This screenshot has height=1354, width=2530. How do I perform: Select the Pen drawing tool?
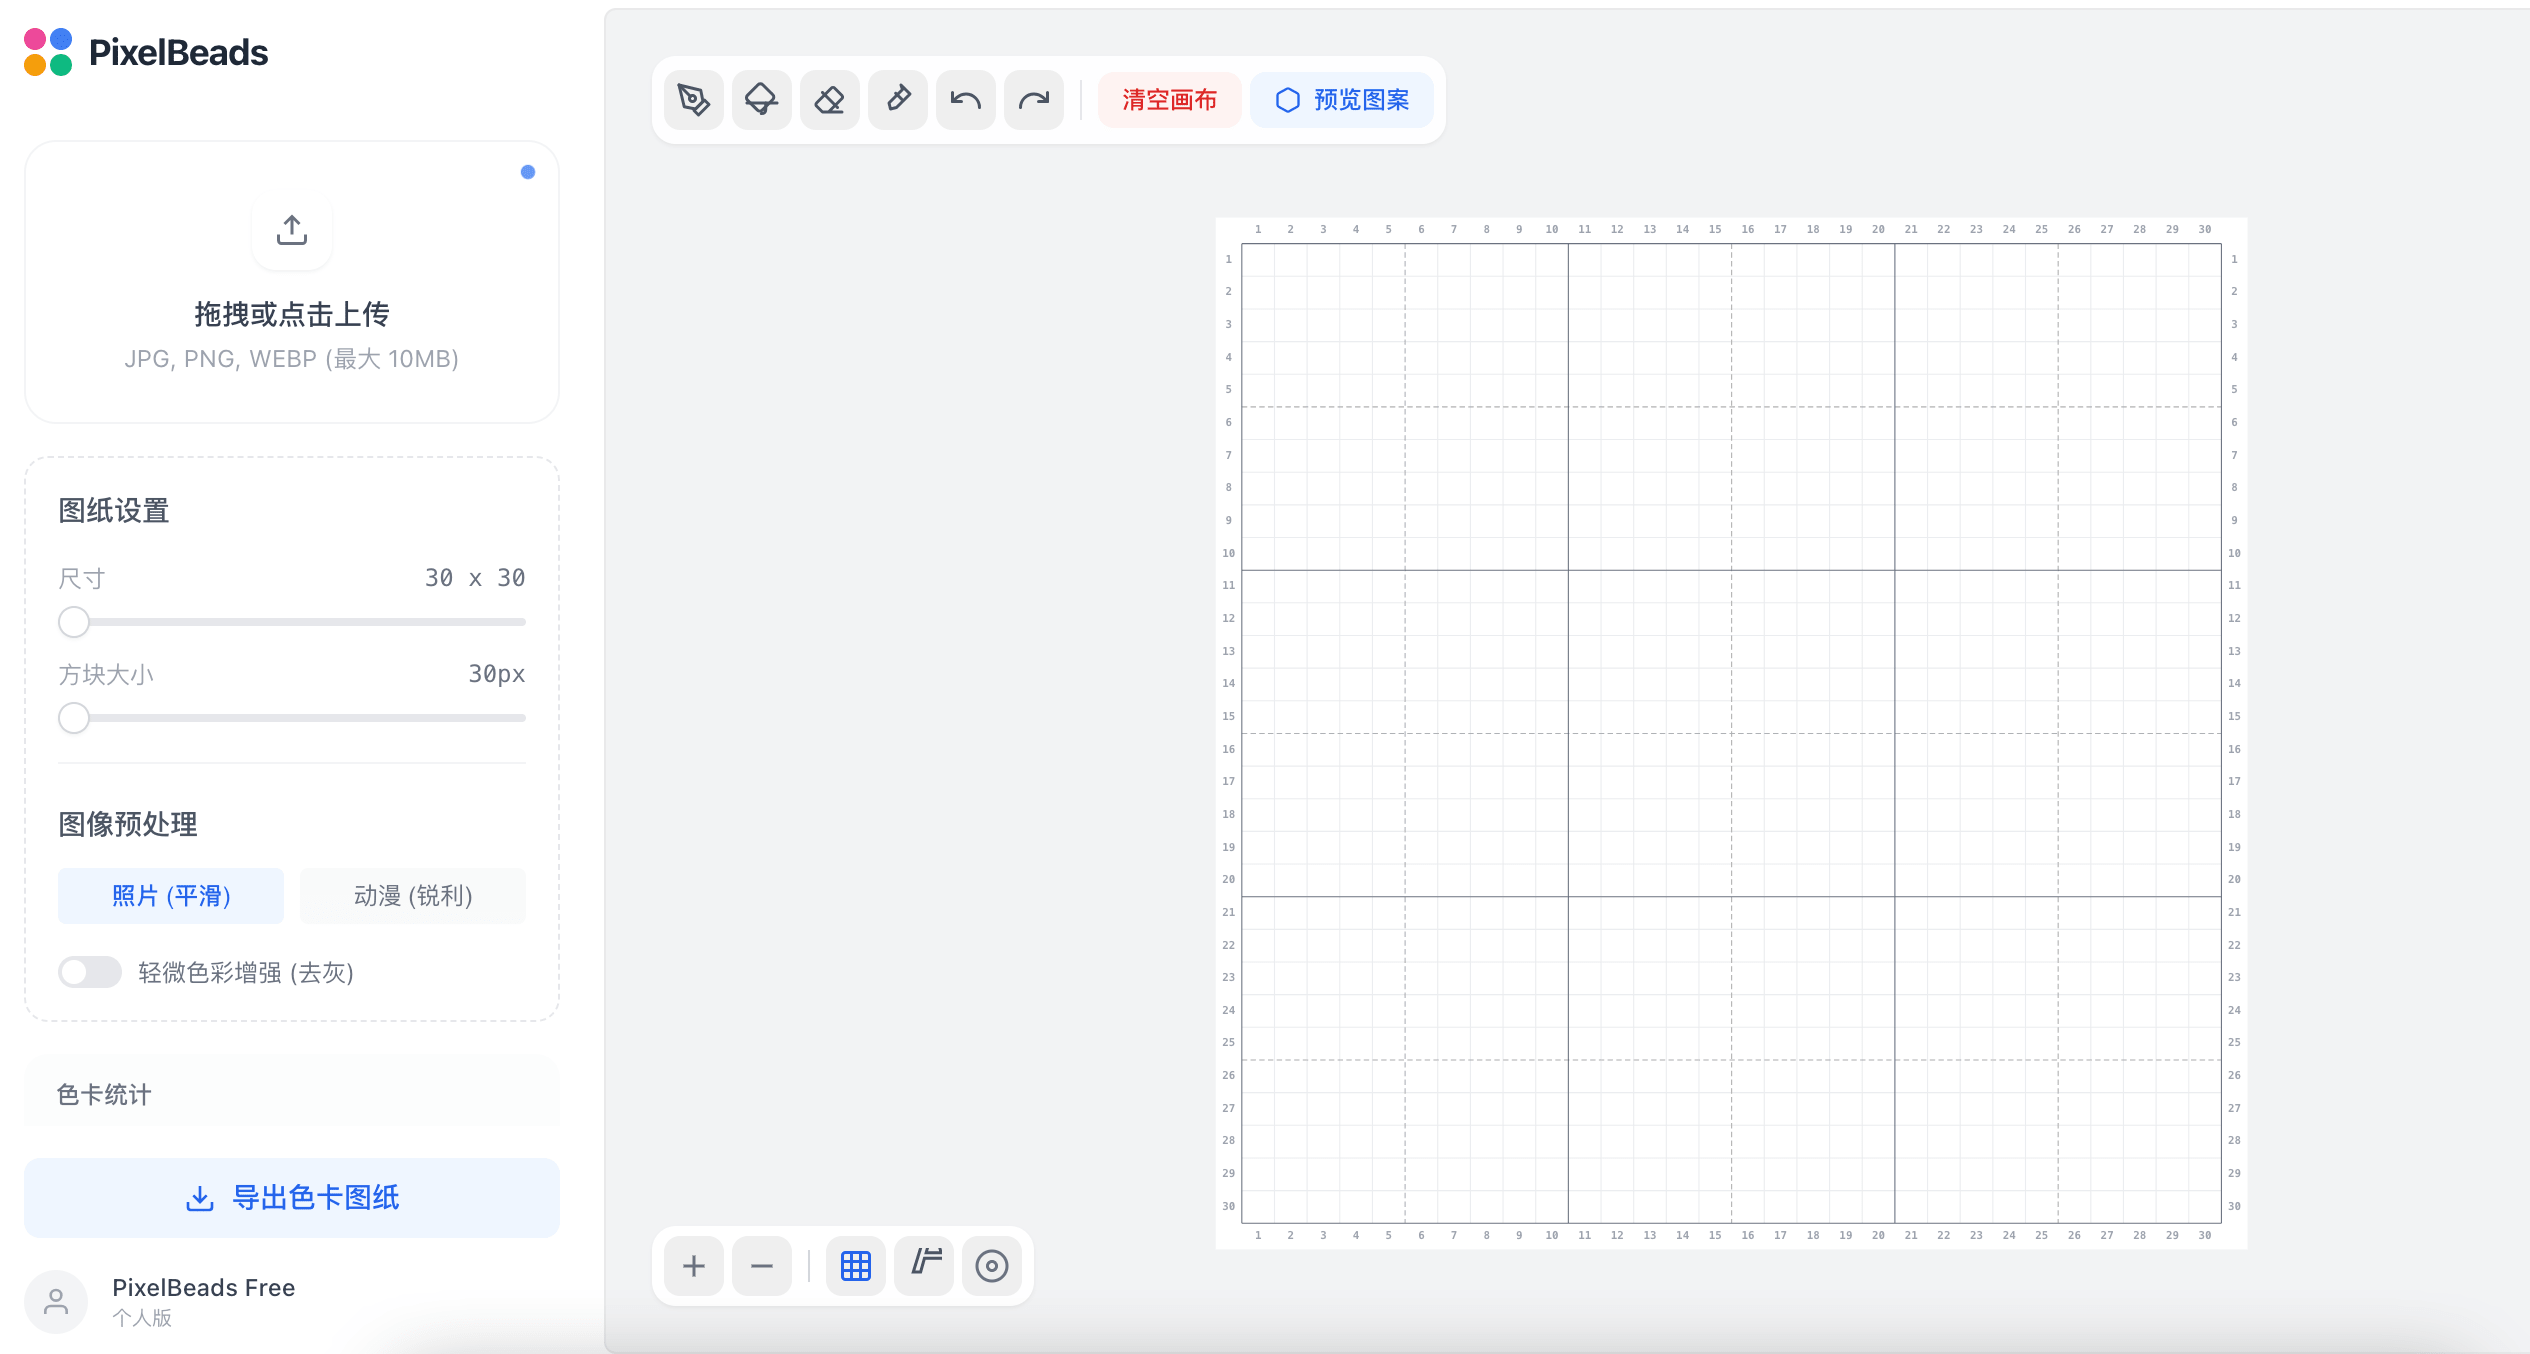click(693, 100)
